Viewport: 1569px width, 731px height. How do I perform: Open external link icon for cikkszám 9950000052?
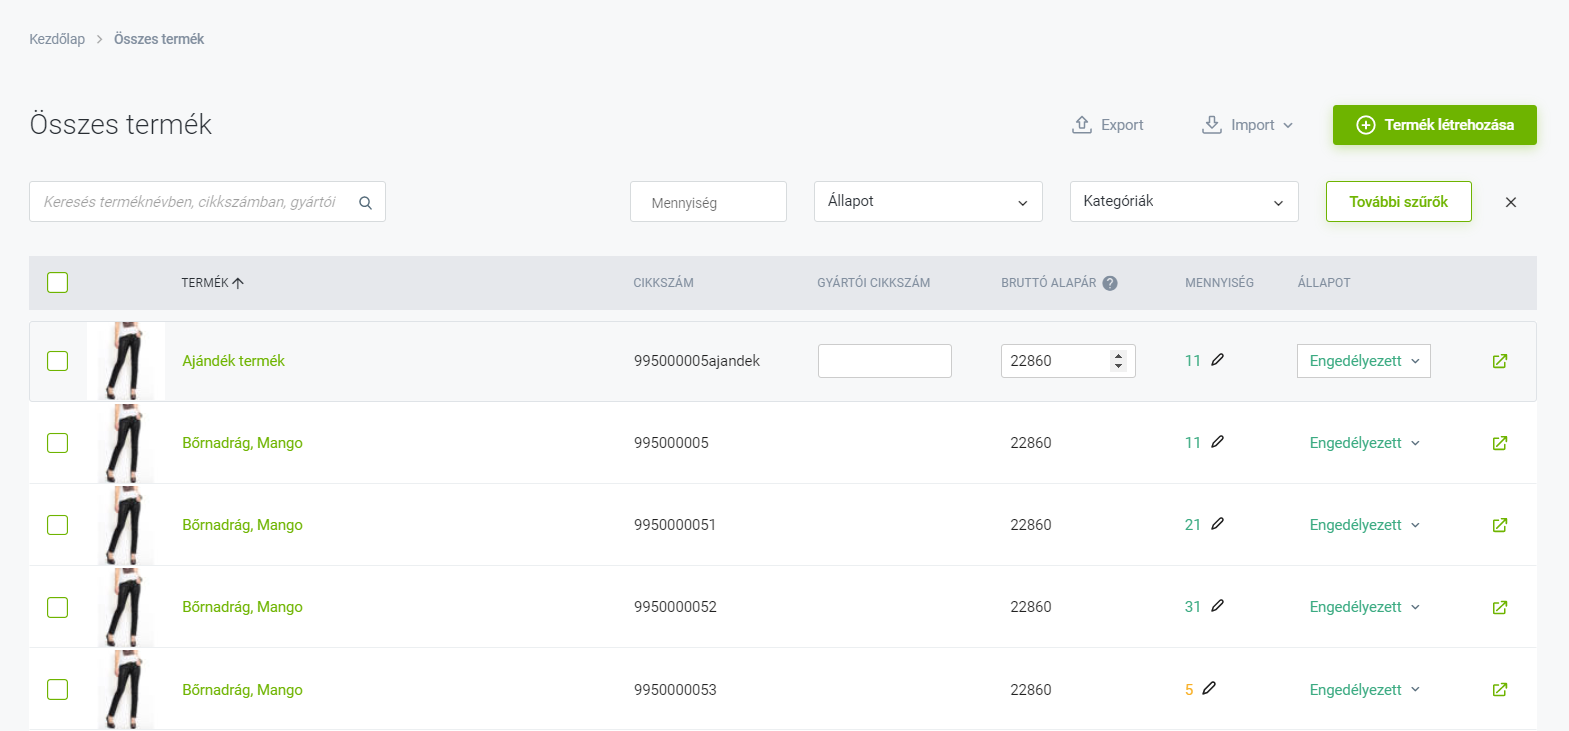pos(1500,607)
